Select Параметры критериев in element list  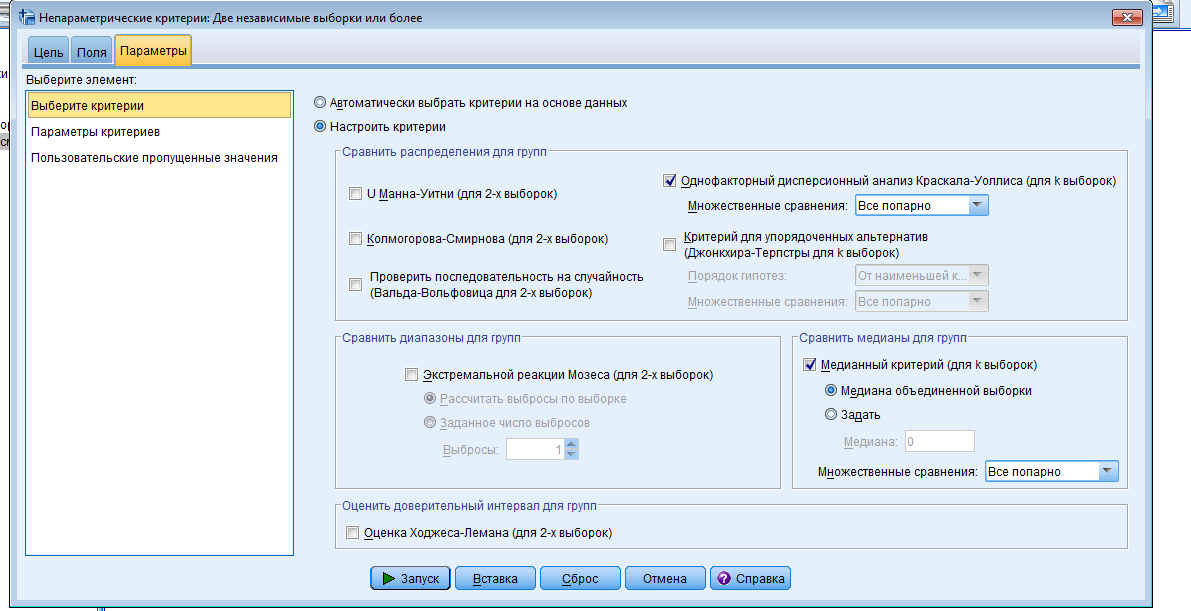click(x=95, y=131)
